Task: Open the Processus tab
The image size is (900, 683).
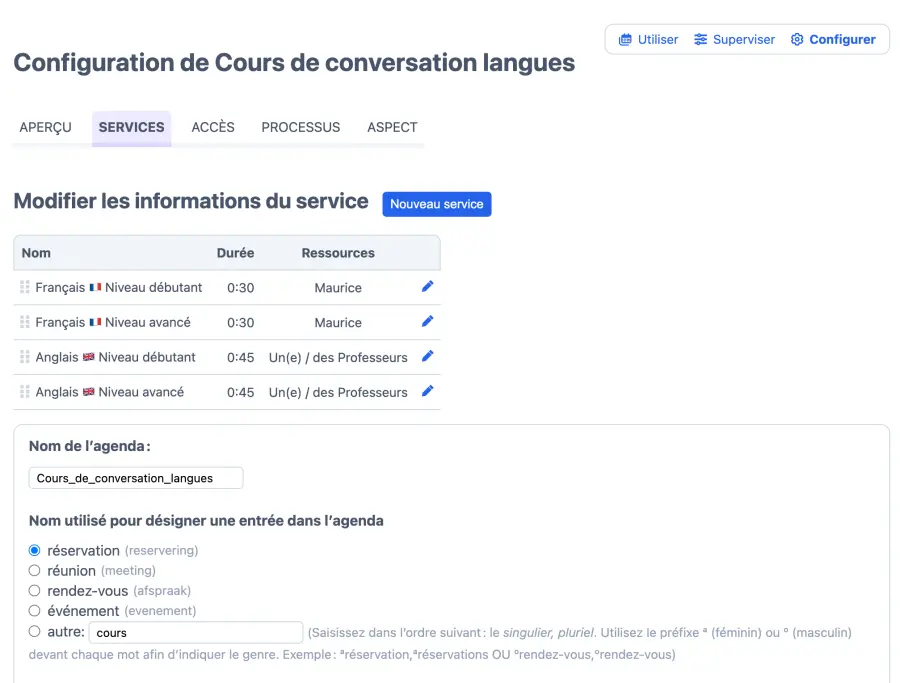Action: click(x=301, y=127)
